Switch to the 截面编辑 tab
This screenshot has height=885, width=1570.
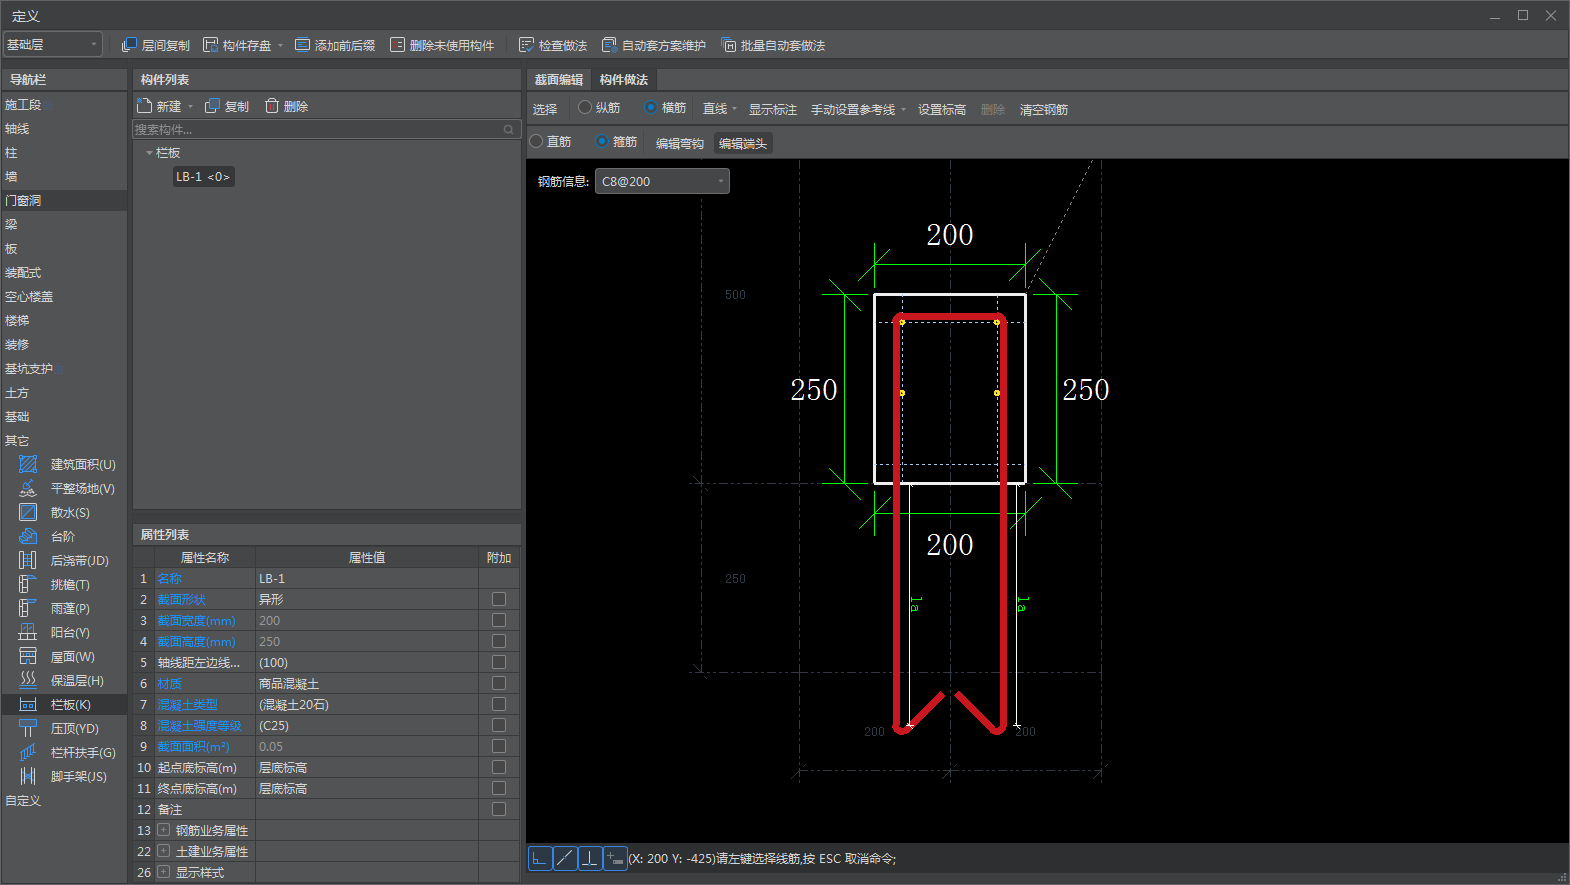coord(558,80)
